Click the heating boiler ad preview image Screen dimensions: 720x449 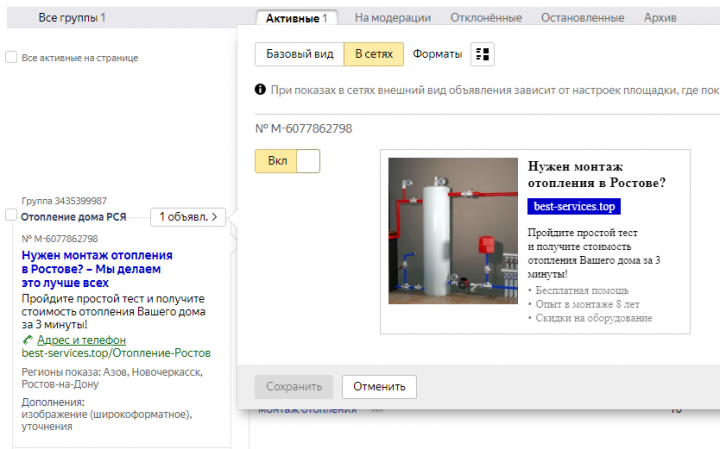(x=453, y=231)
